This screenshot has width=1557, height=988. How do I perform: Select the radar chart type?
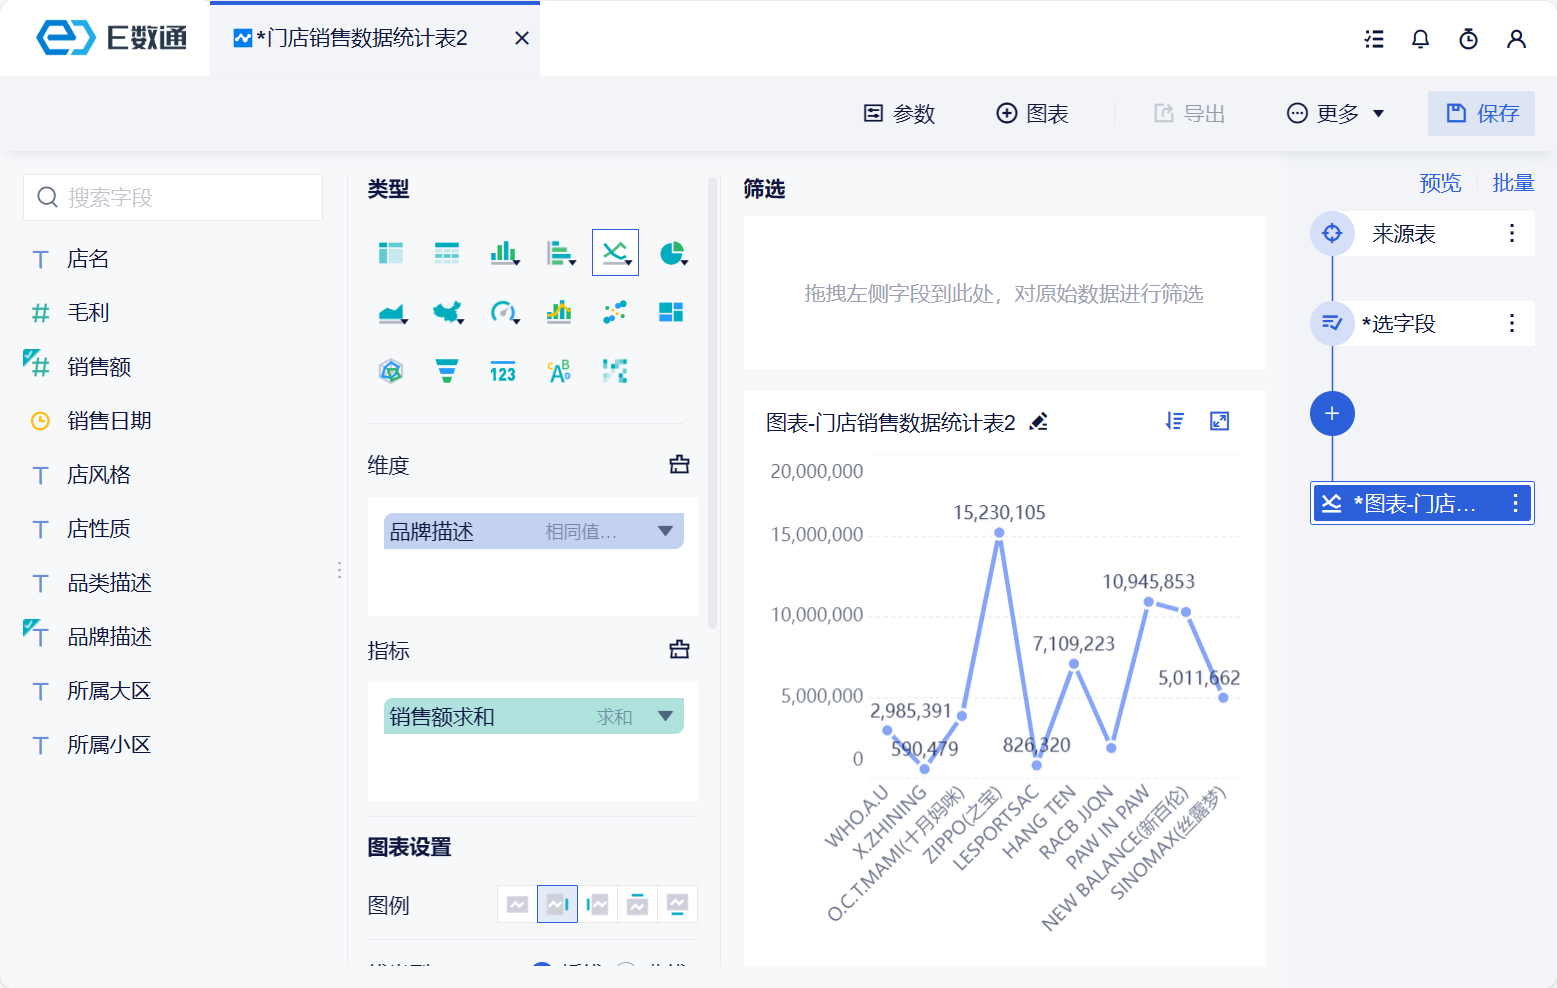coord(391,372)
